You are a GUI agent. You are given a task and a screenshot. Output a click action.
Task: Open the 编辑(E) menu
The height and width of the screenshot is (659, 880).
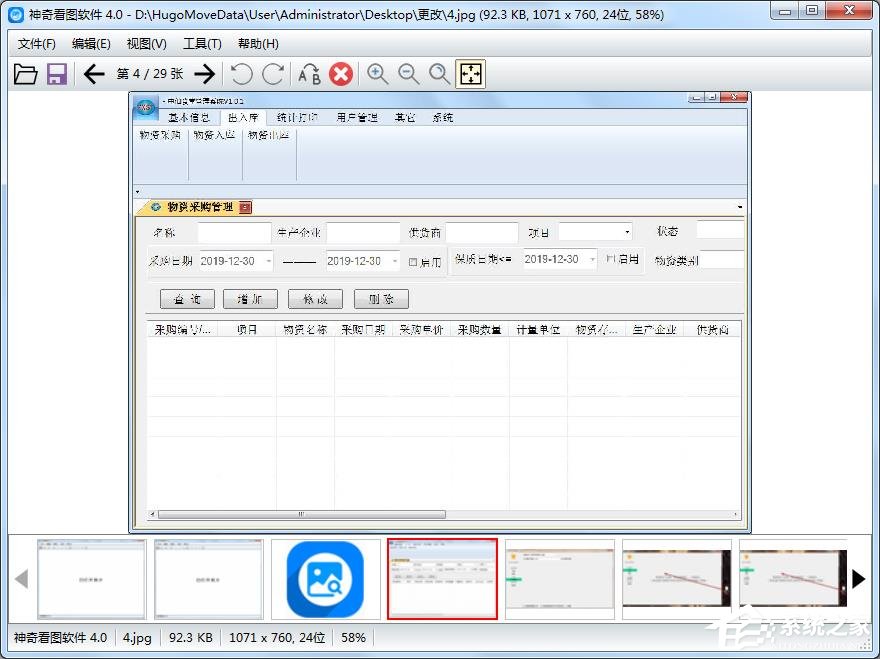click(x=91, y=44)
